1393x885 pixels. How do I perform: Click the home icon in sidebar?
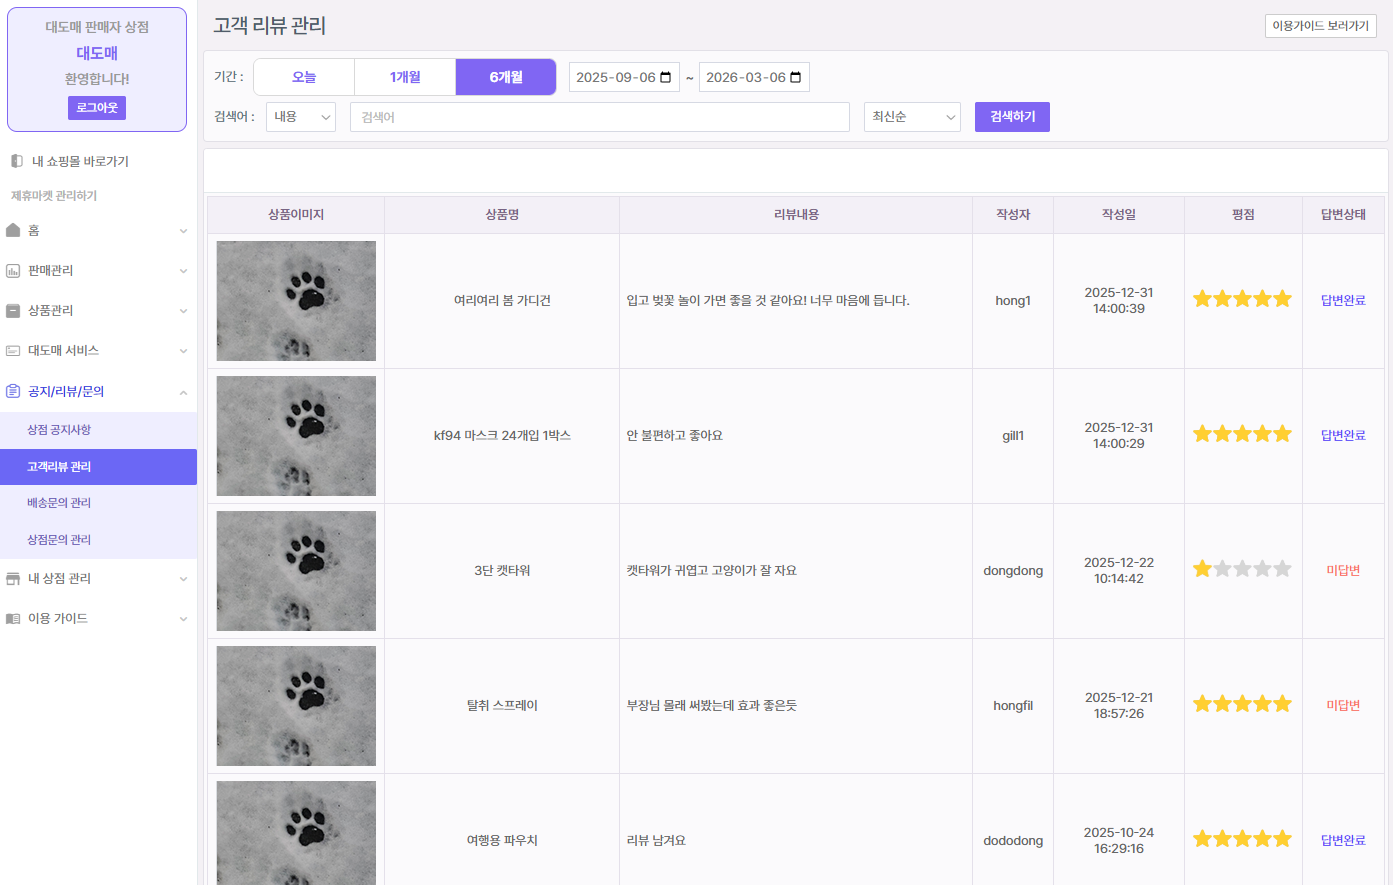13,231
